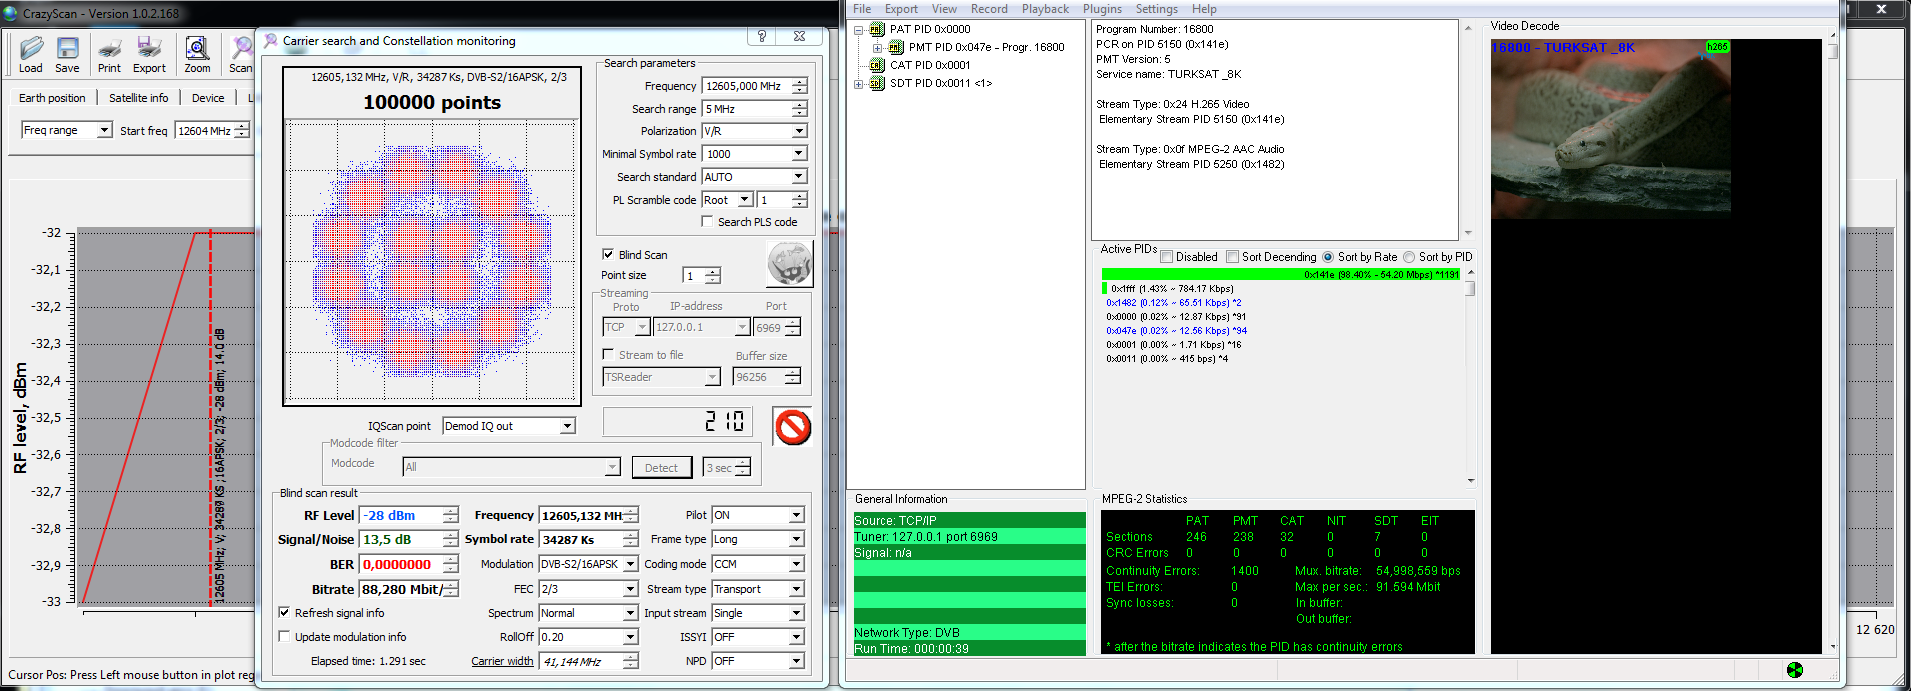Screen dimensions: 1911x691
Task: Click the radiation status icon at bottom right
Action: click(1795, 670)
